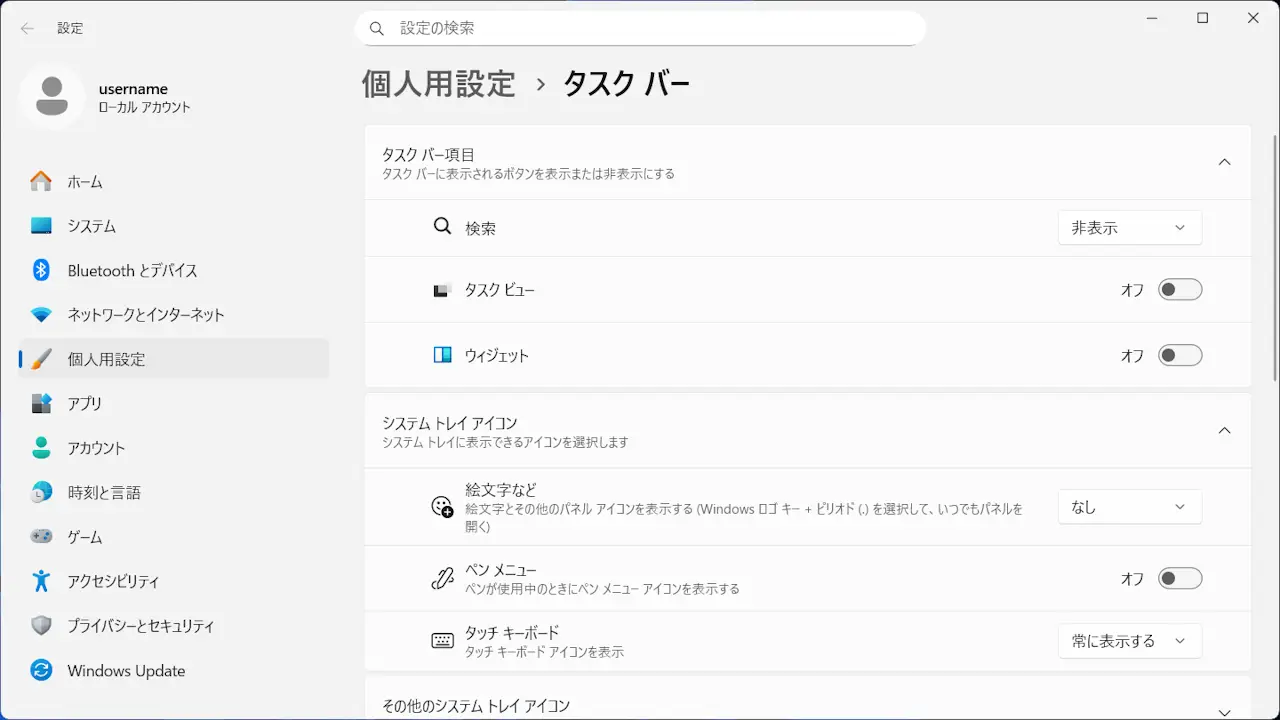Click the ホーム house icon in sidebar
This screenshot has height=720, width=1280.
(41, 182)
